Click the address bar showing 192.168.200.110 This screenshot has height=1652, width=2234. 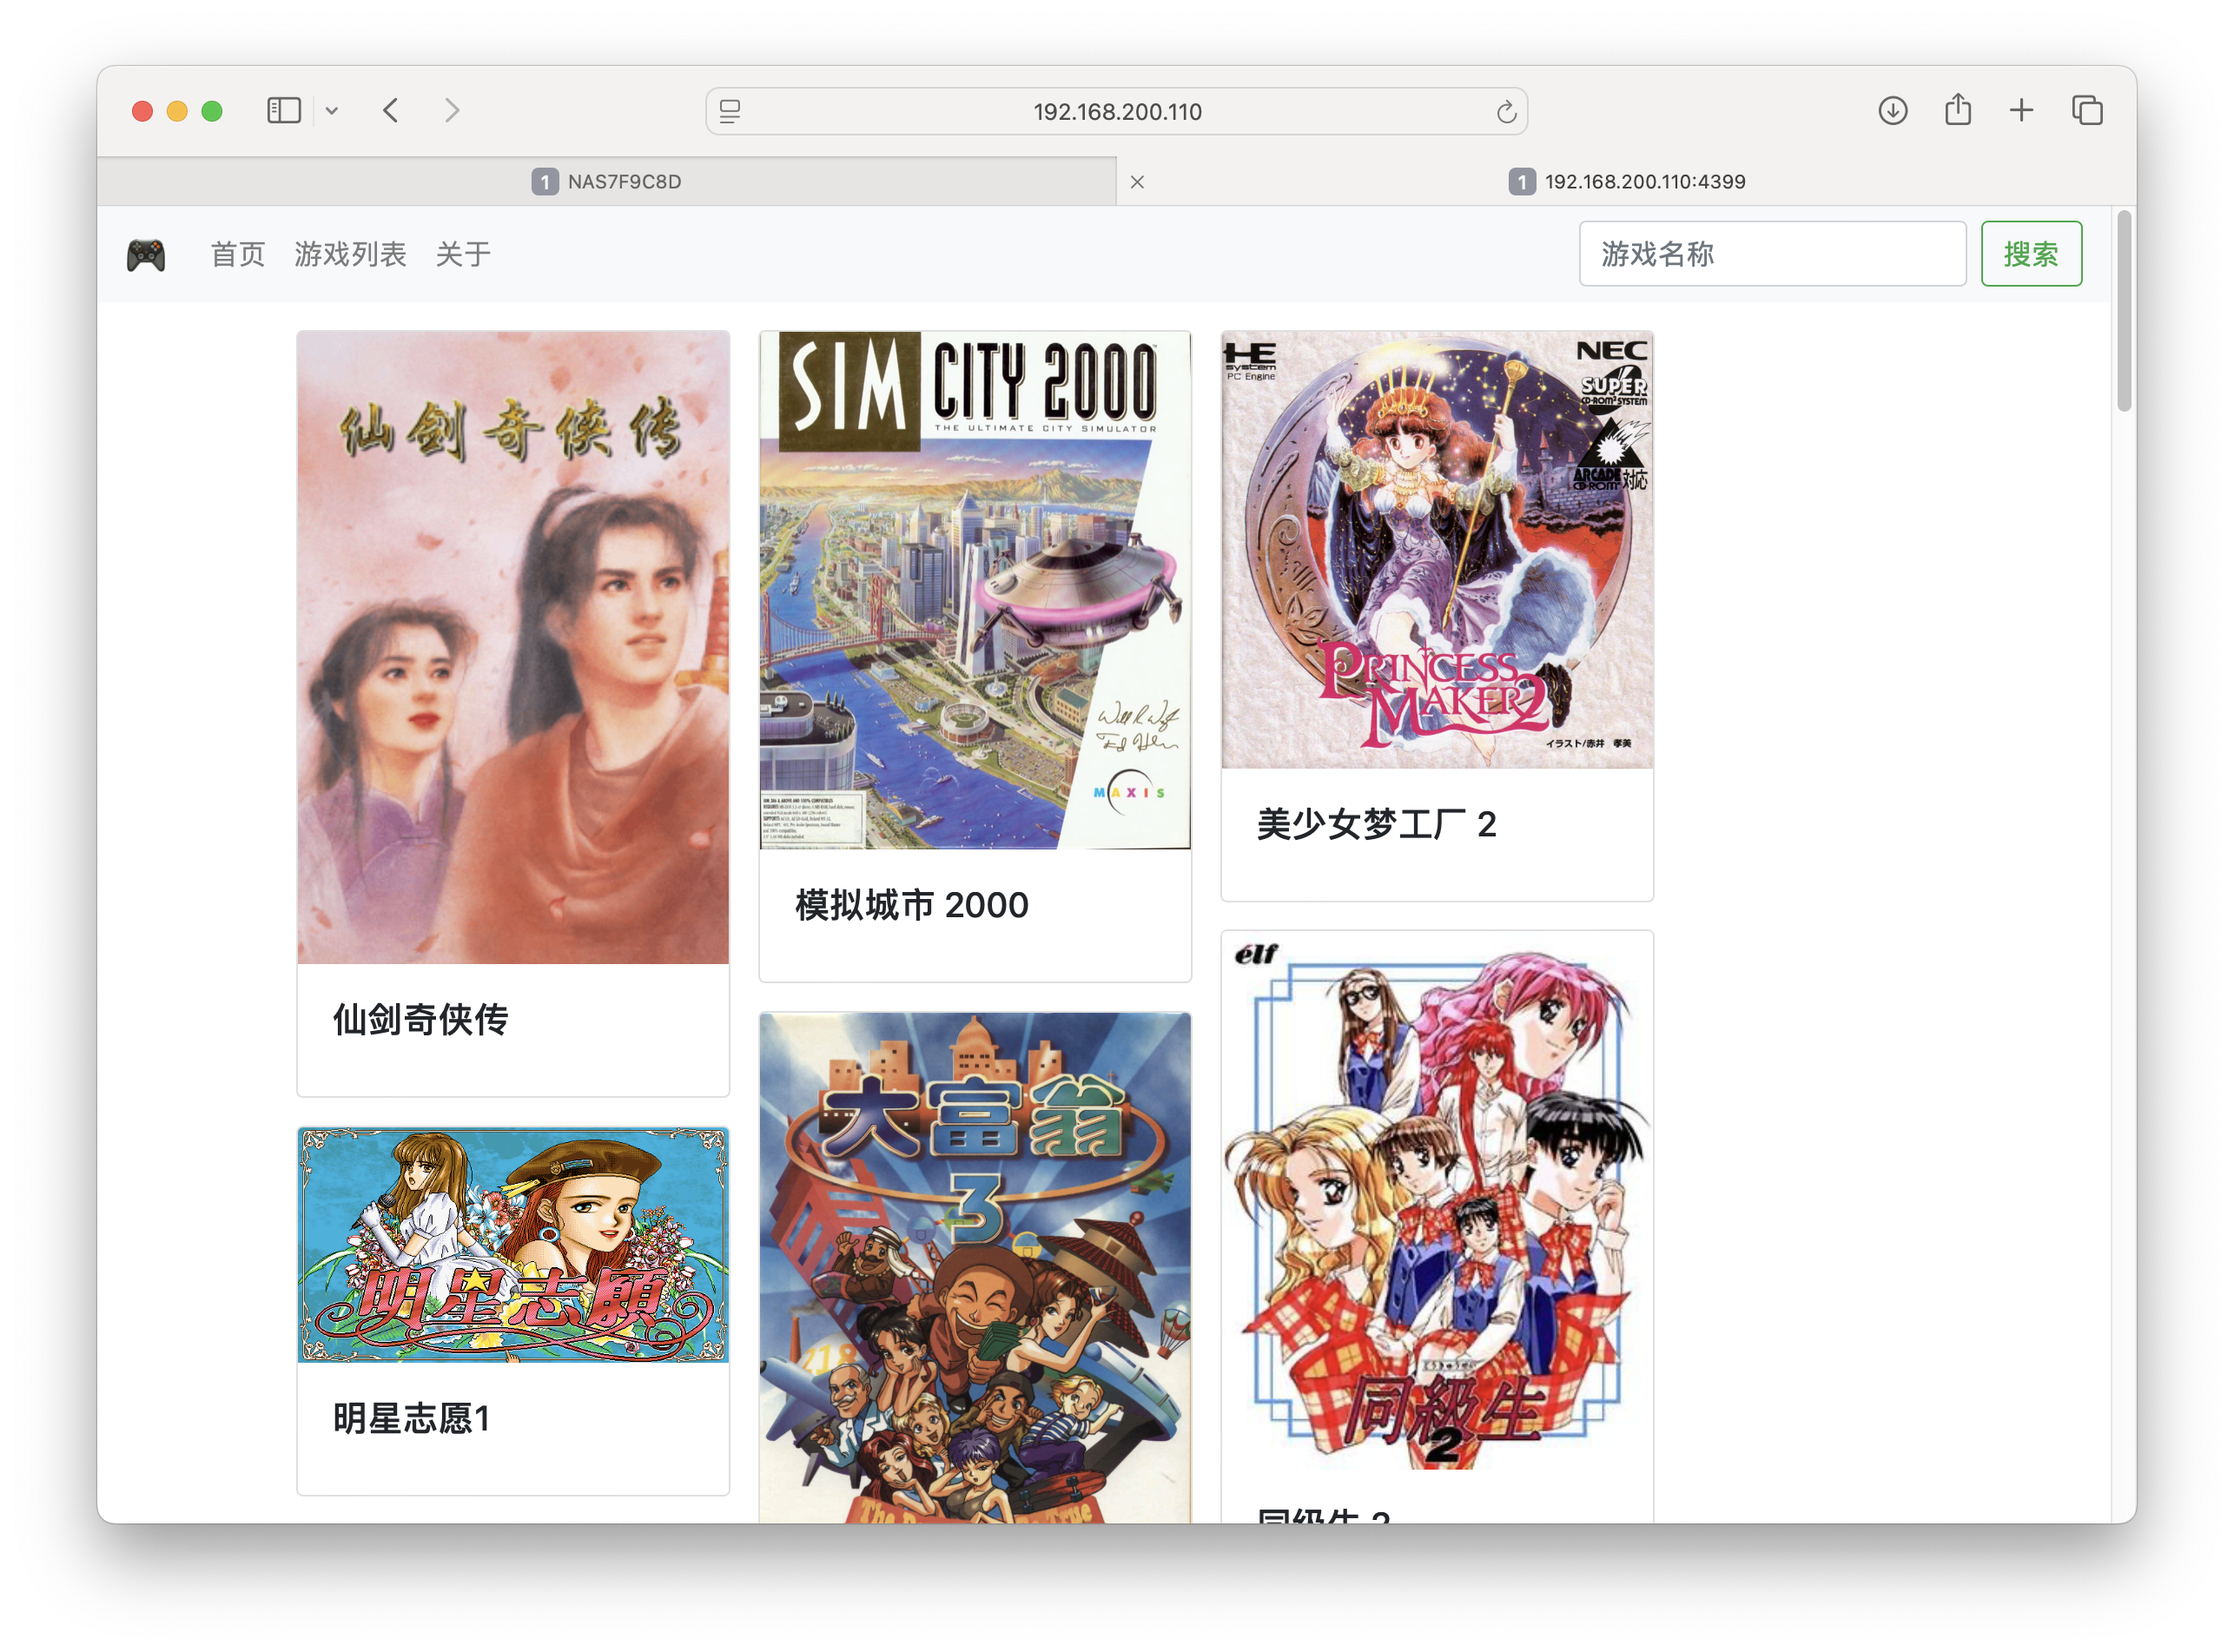pyautogui.click(x=1116, y=111)
